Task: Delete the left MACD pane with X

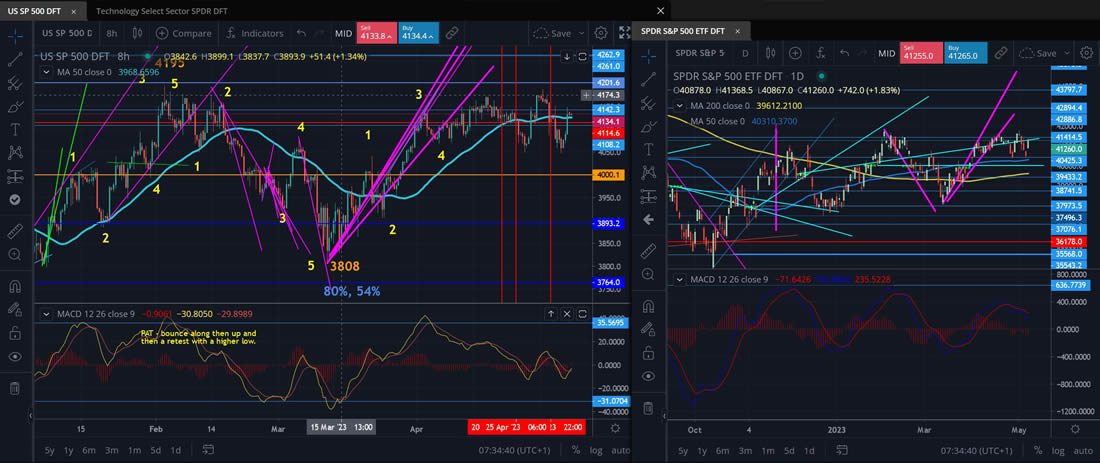Action: [567, 314]
